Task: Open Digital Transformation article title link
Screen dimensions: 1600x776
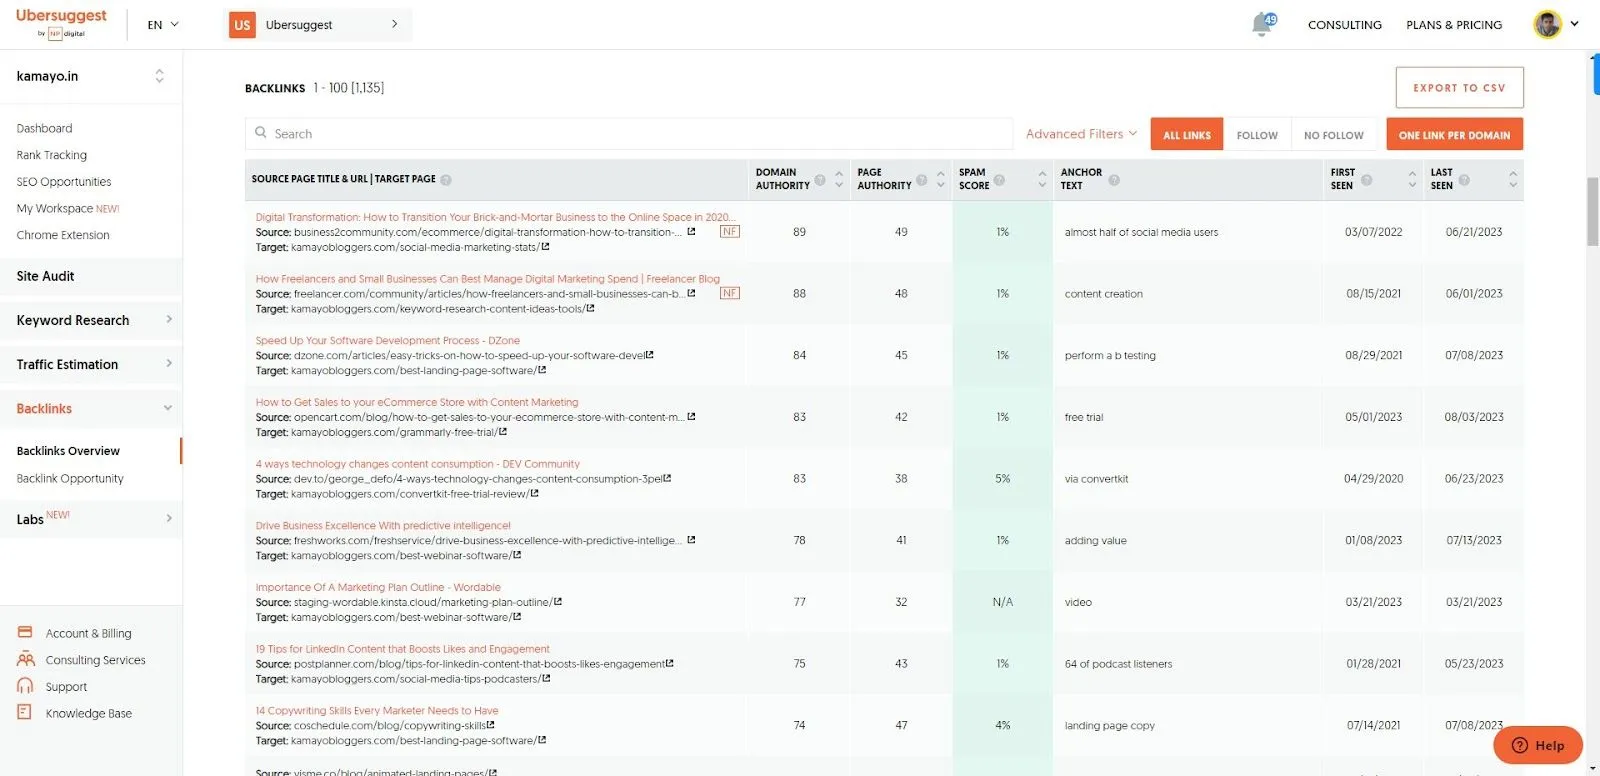Action: click(495, 217)
